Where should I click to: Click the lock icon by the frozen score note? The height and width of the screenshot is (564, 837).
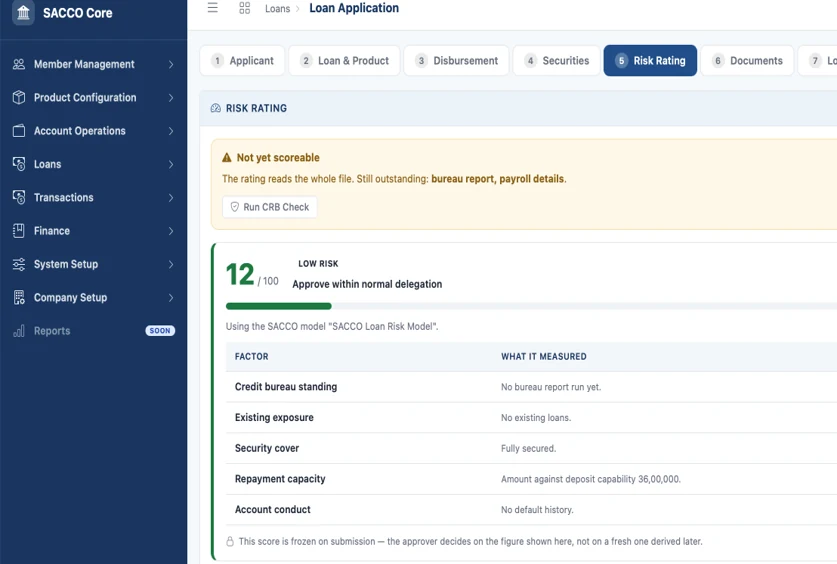[230, 542]
